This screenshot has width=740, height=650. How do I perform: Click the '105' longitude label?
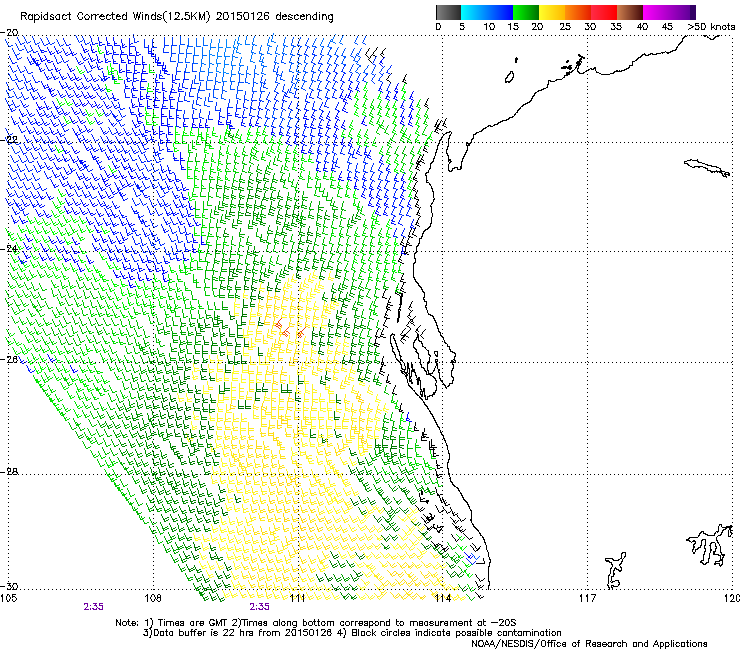(x=9, y=599)
